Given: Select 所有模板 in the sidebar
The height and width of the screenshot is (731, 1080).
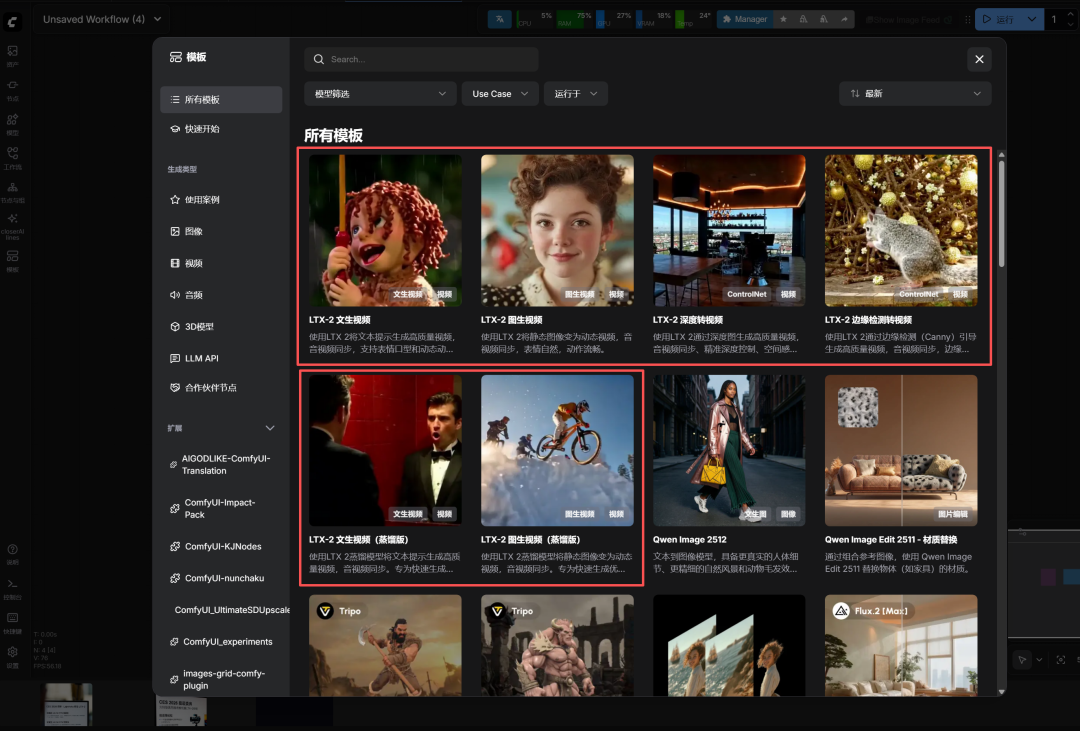Looking at the screenshot, I should click(221, 99).
